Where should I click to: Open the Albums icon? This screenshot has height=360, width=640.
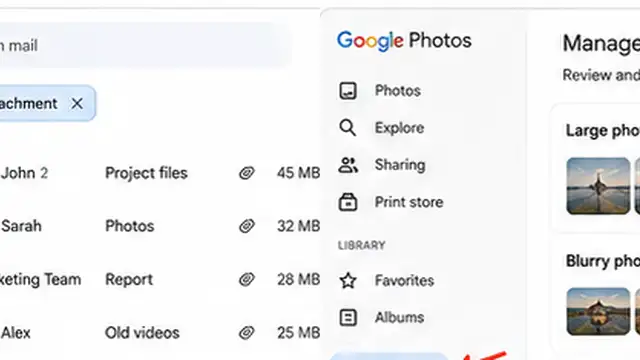tap(348, 318)
